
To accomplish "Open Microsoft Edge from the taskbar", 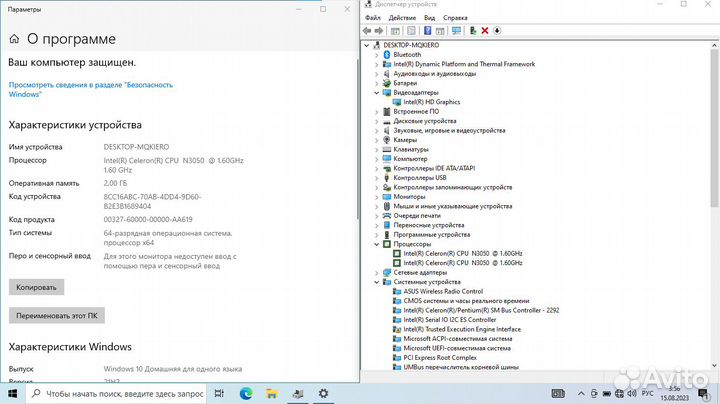I will (x=246, y=395).
